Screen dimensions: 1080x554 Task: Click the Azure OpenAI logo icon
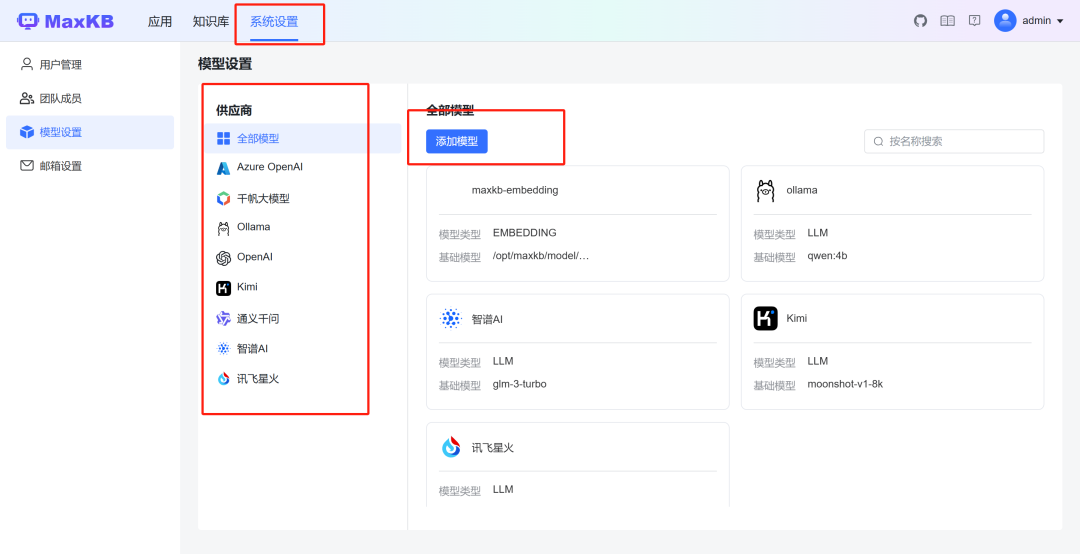tap(223, 167)
